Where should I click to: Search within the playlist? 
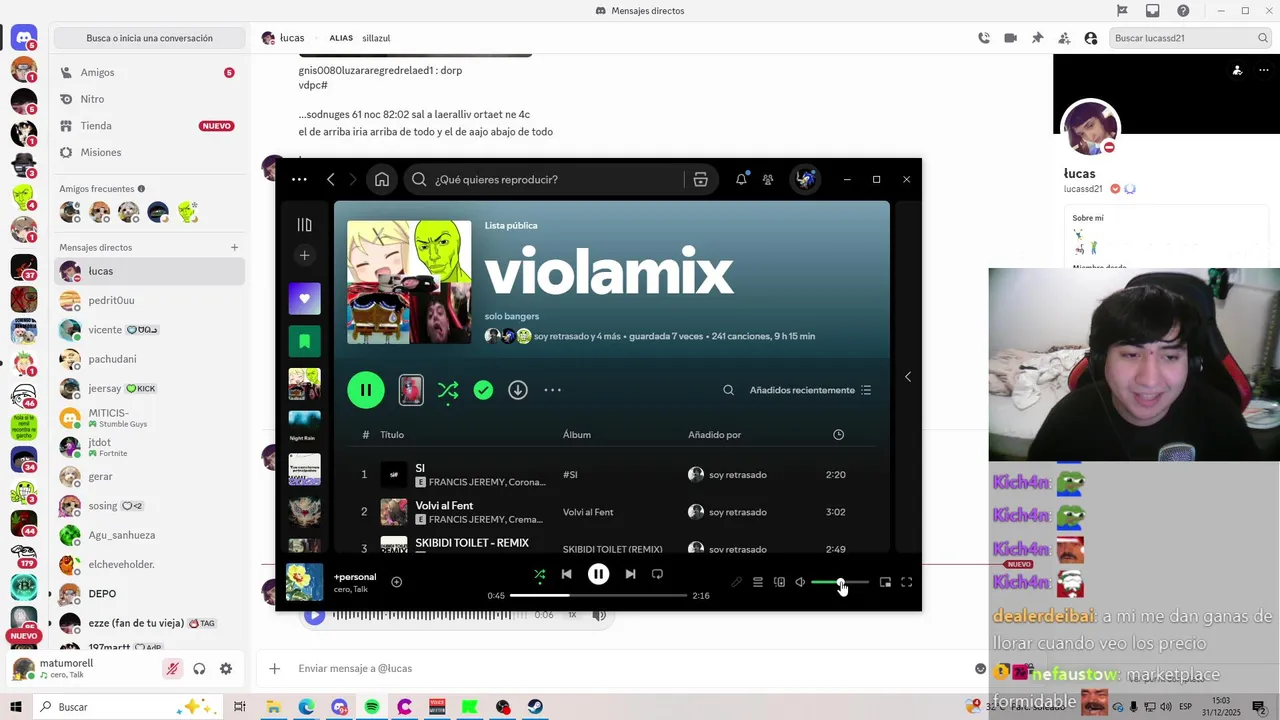[x=728, y=390]
